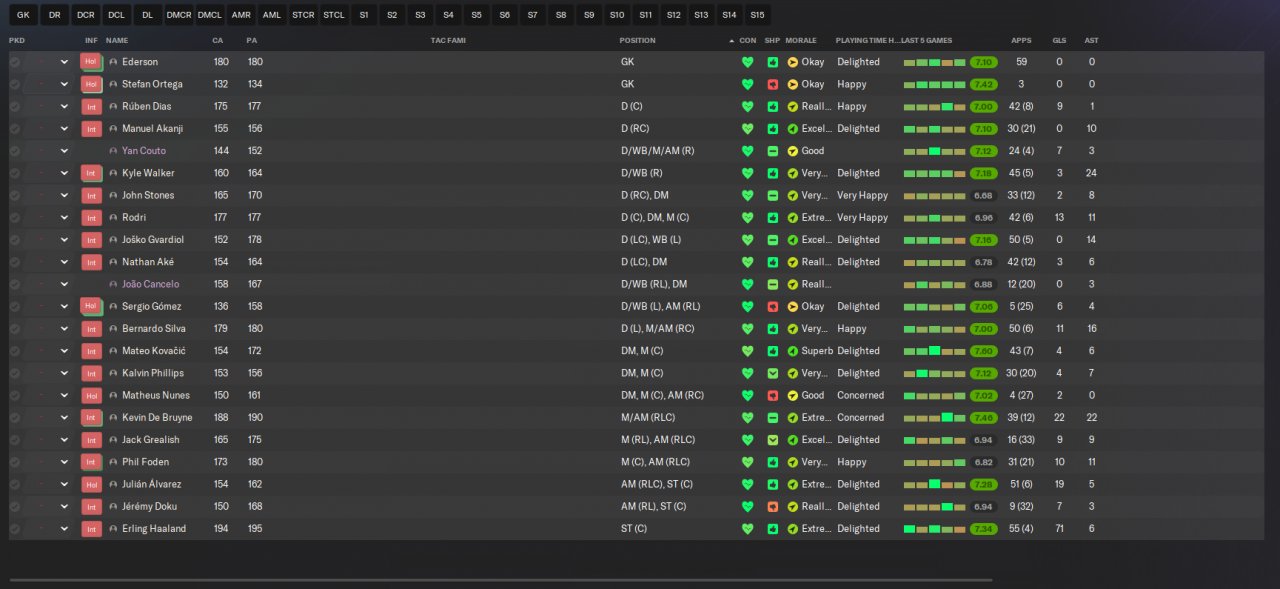Click Ederson's green condition heart icon

pyautogui.click(x=747, y=62)
